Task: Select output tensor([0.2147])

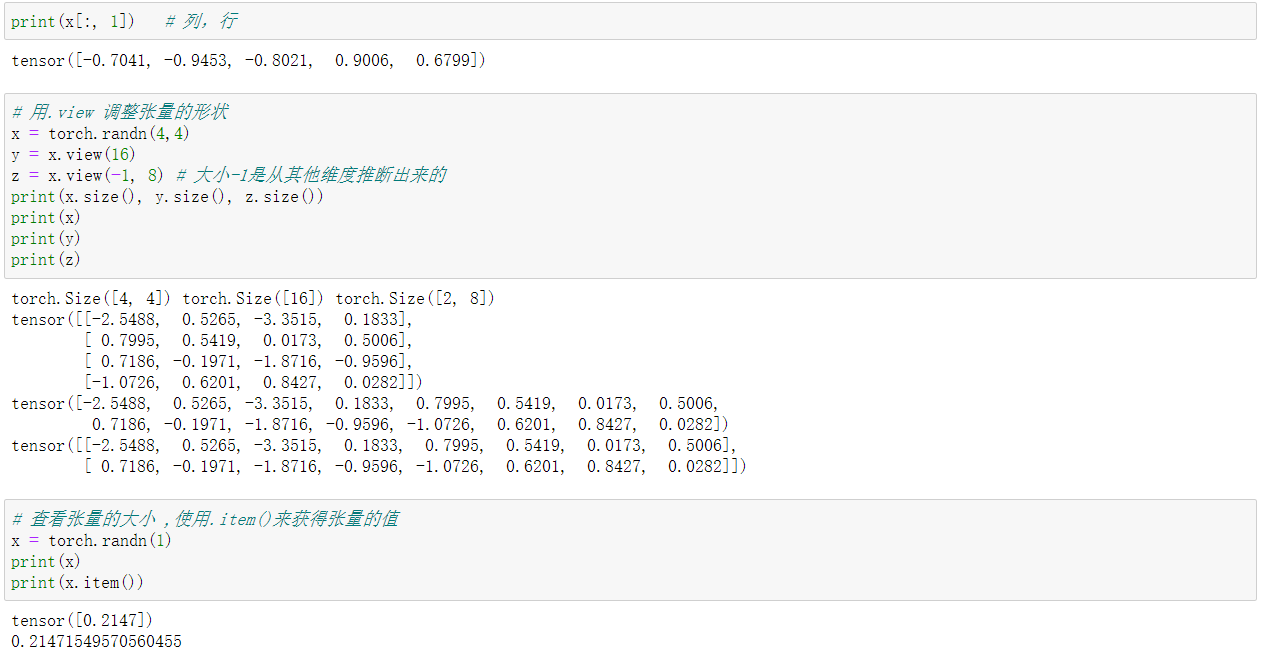Action: pyautogui.click(x=82, y=621)
